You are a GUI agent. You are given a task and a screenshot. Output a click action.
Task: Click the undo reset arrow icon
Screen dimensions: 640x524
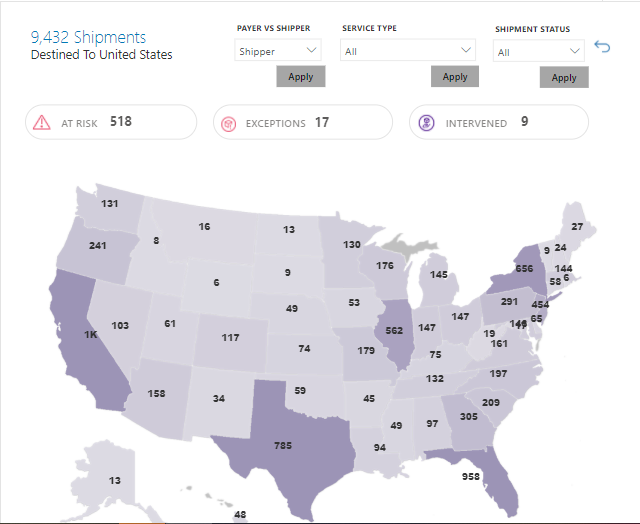[602, 47]
